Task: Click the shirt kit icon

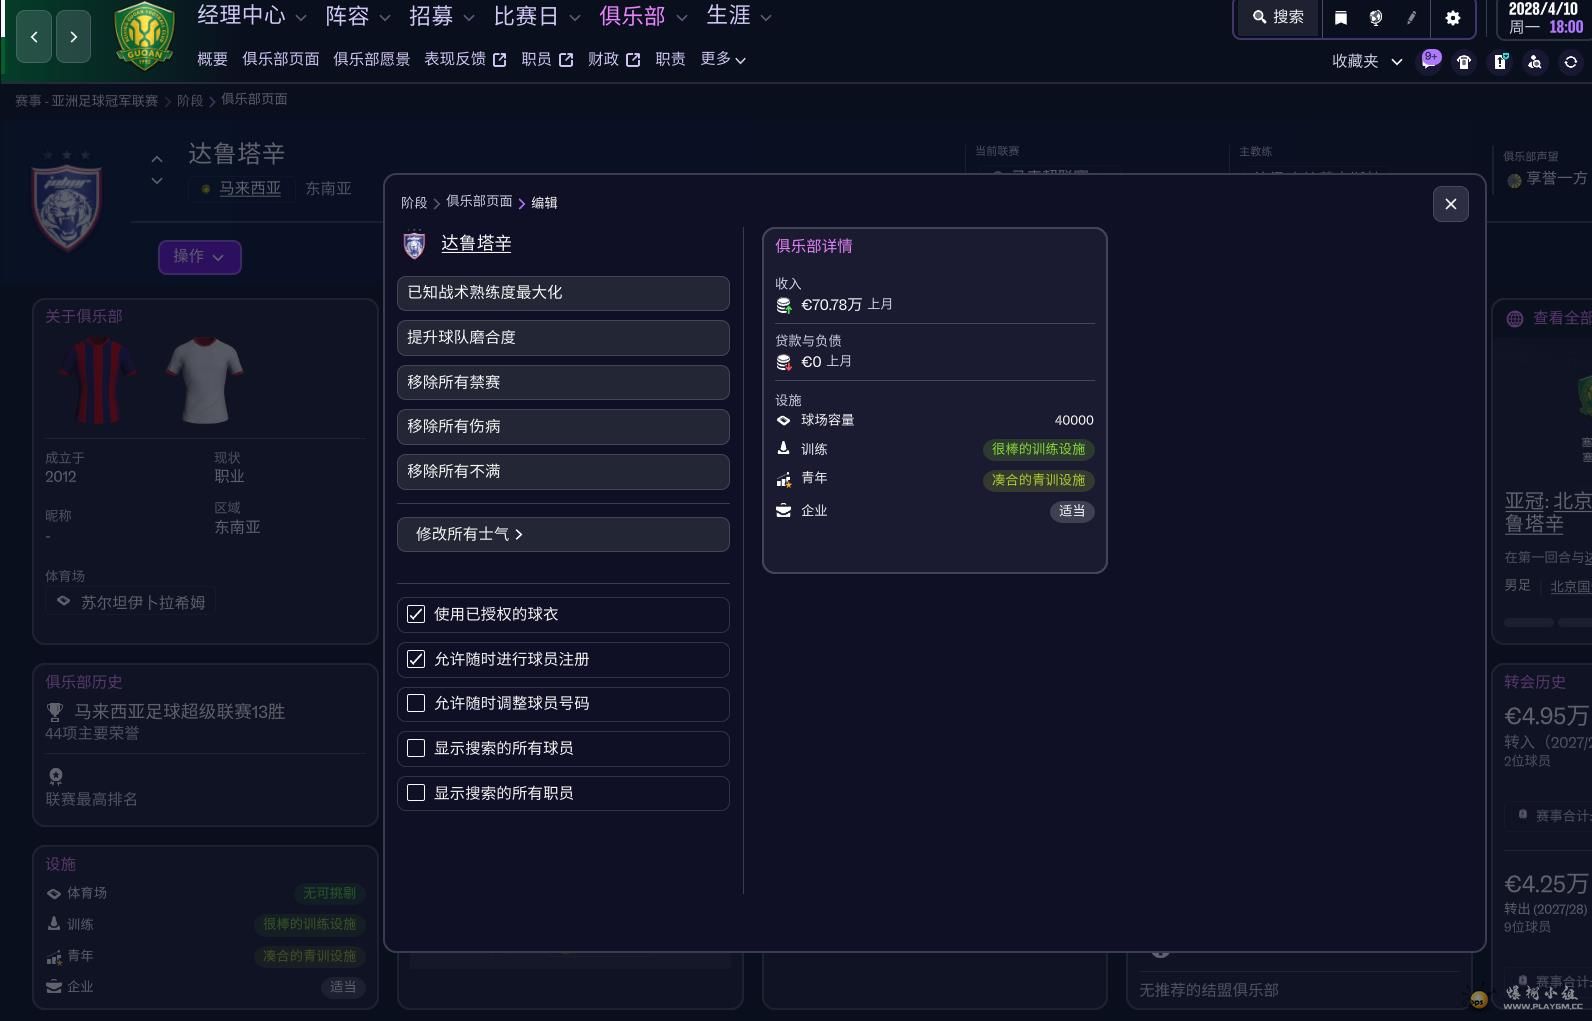Action: point(1464,62)
